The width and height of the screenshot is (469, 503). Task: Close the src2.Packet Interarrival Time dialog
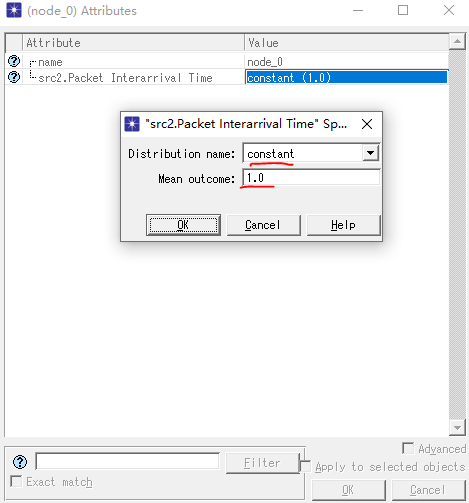click(367, 124)
